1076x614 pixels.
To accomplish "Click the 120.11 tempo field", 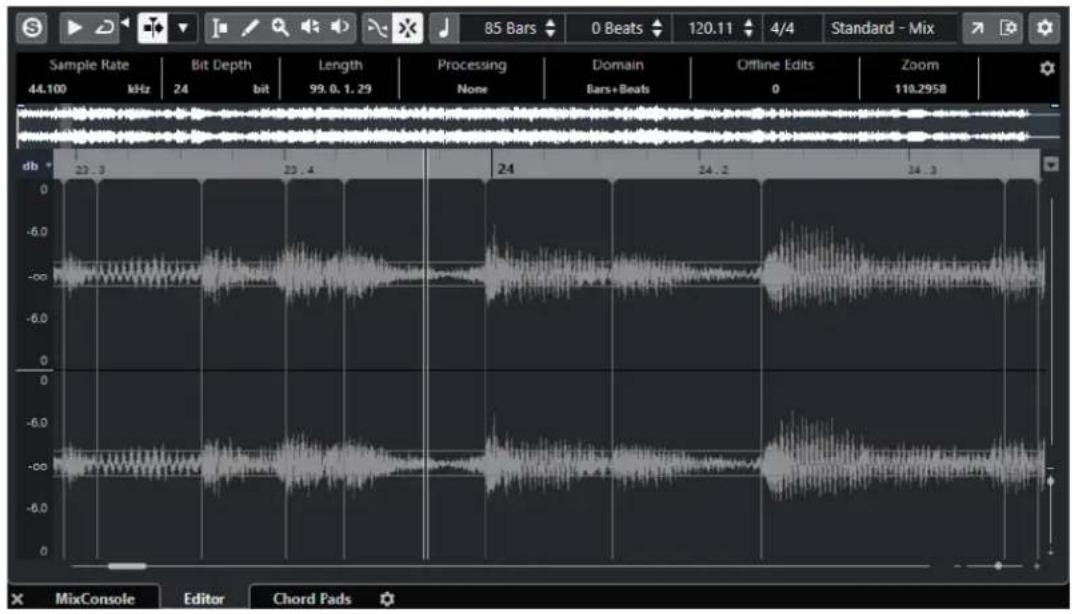I will tap(710, 28).
